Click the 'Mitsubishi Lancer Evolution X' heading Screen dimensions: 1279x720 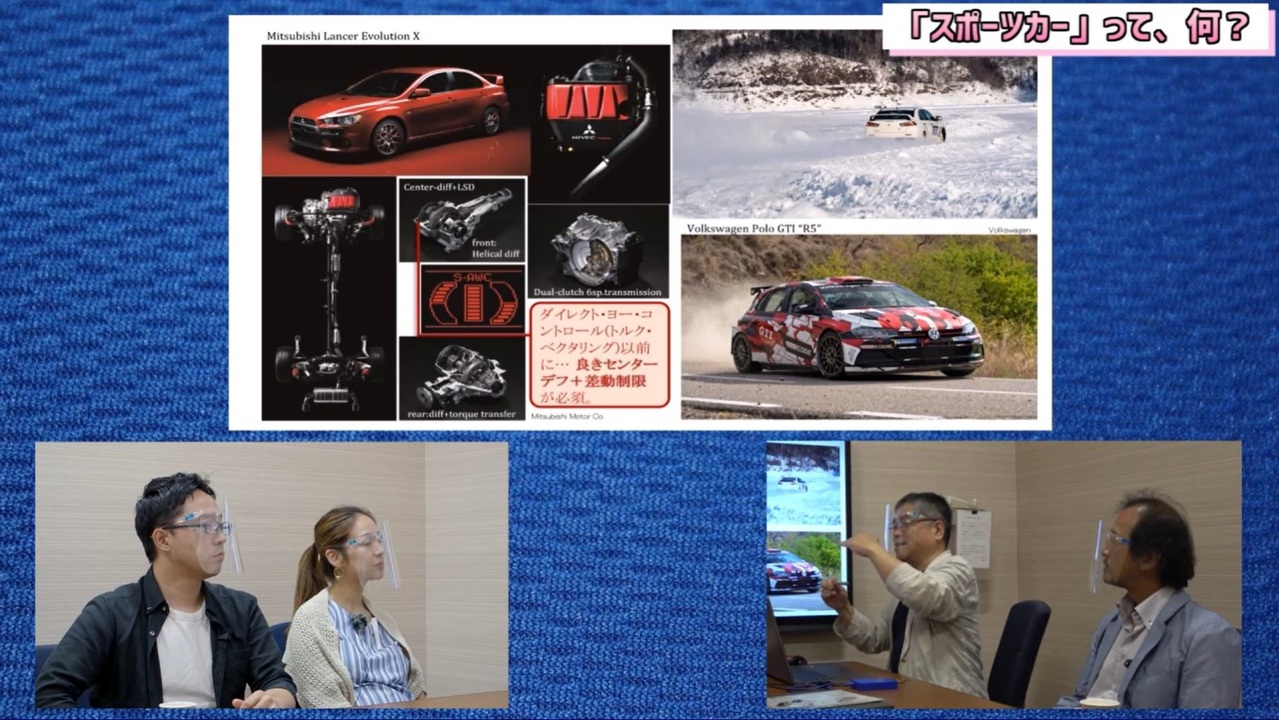[x=343, y=36]
